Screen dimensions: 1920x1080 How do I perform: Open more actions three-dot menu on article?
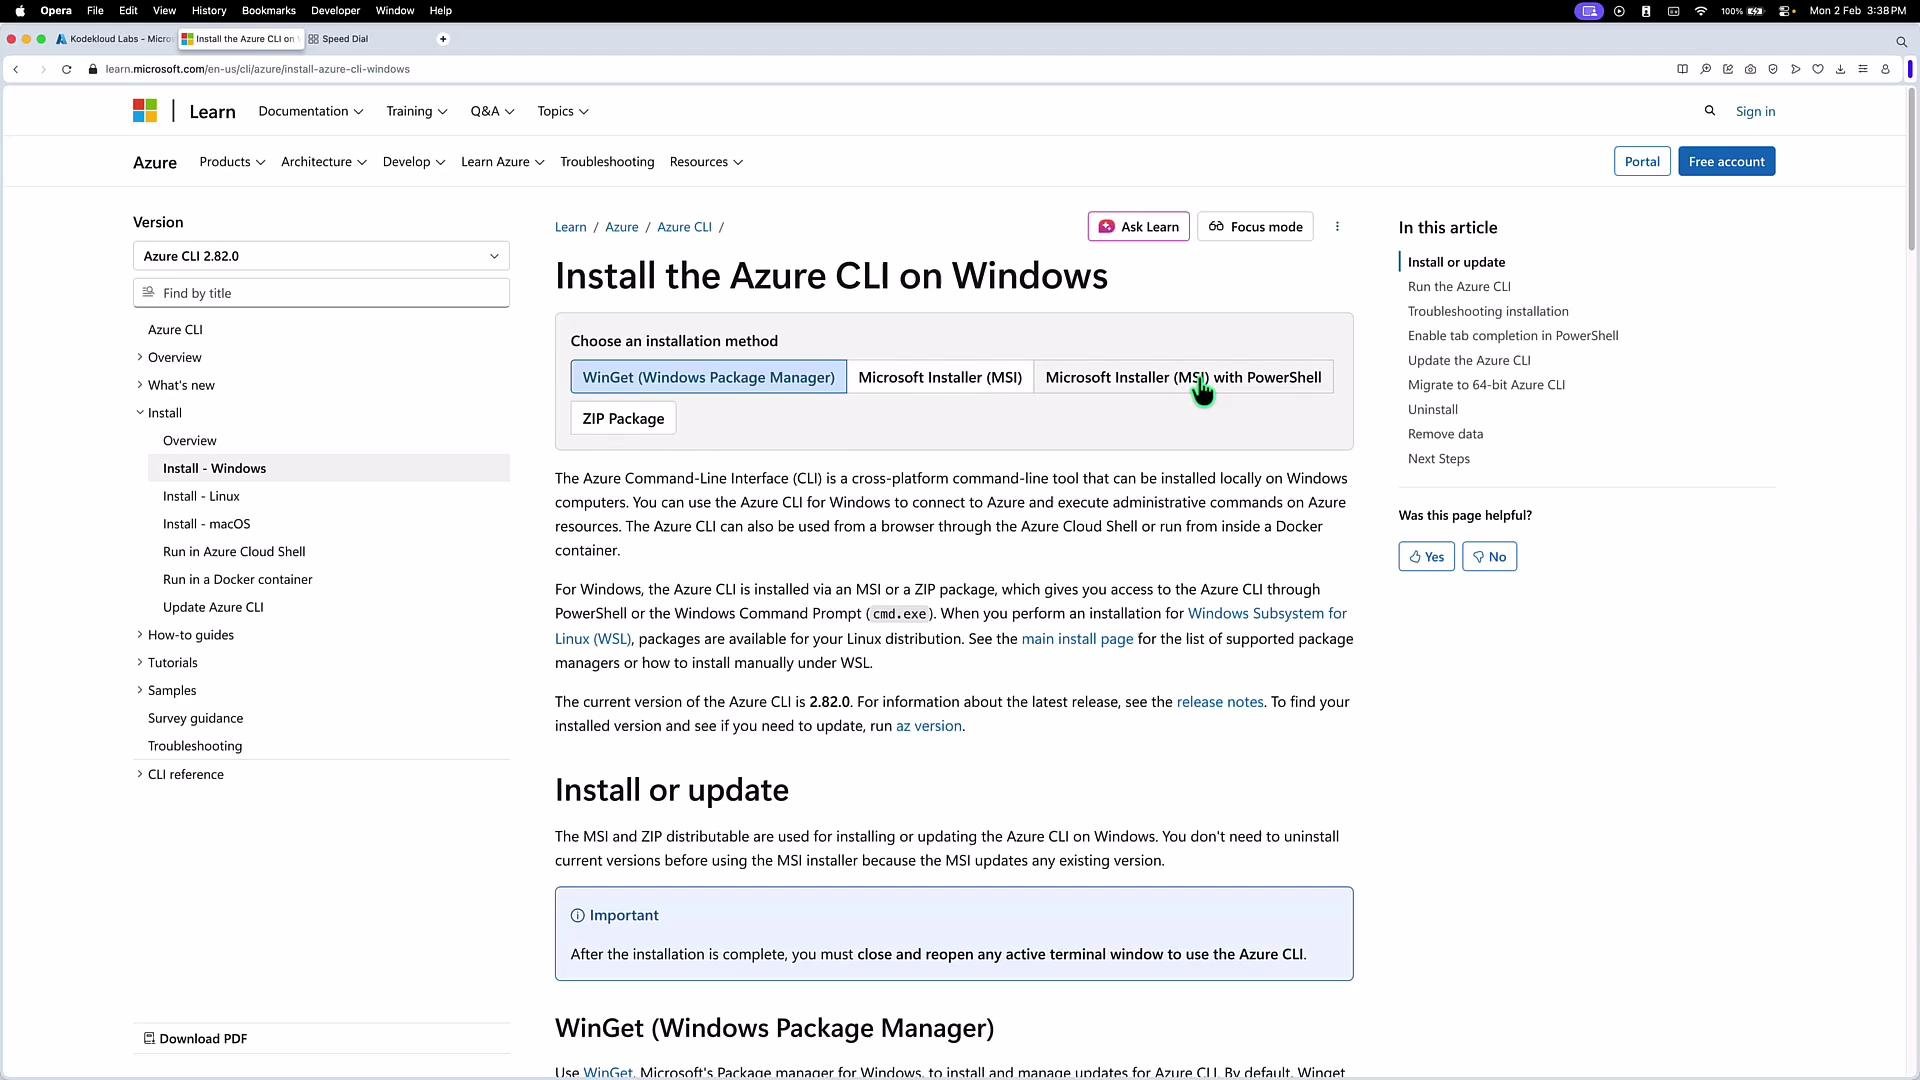coord(1337,227)
